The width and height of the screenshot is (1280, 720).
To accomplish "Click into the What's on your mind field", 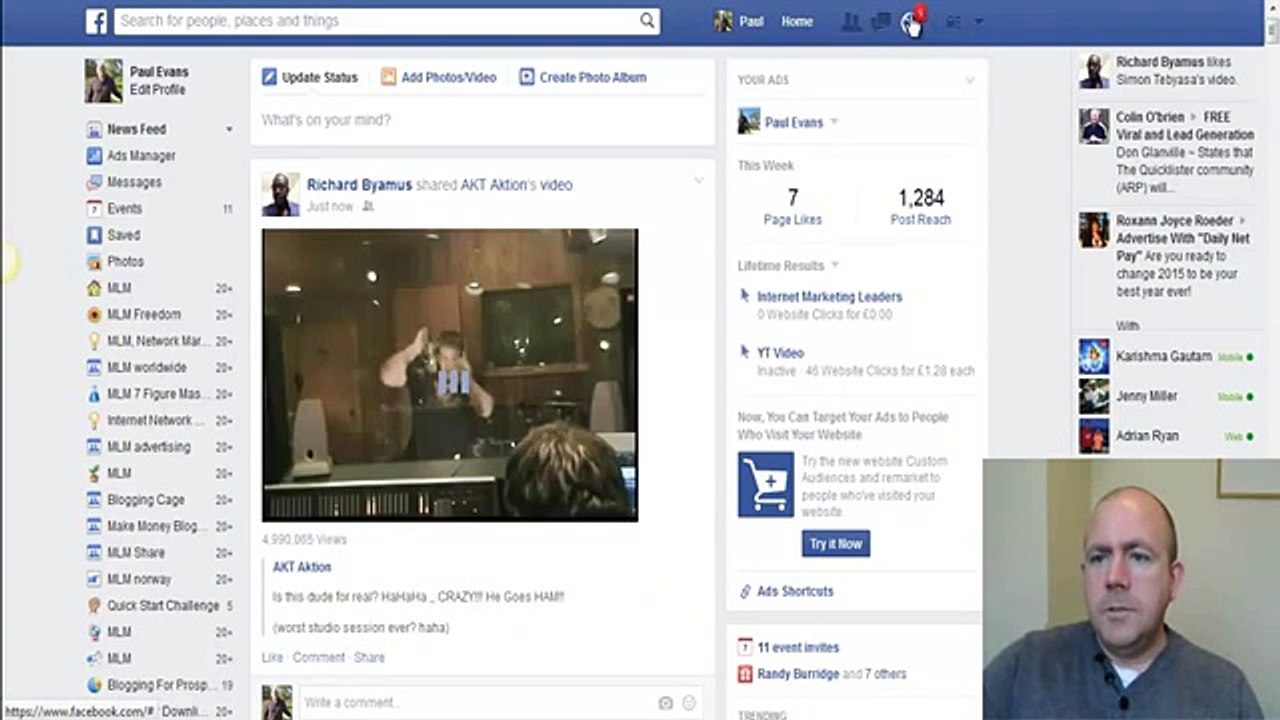I will click(481, 120).
